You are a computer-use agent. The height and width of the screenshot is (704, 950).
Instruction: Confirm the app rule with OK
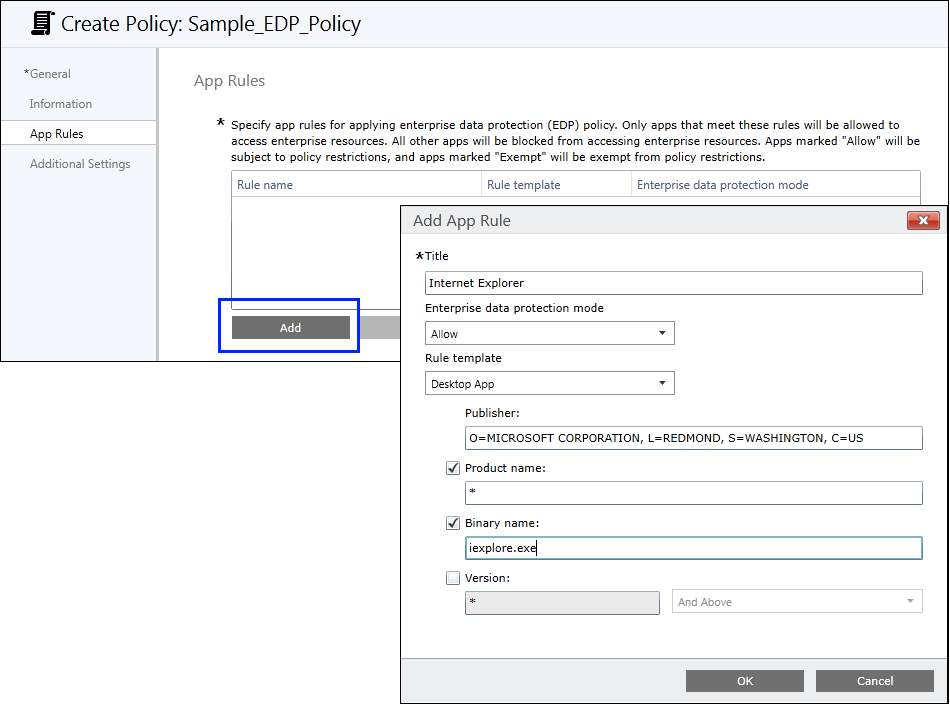pos(744,681)
